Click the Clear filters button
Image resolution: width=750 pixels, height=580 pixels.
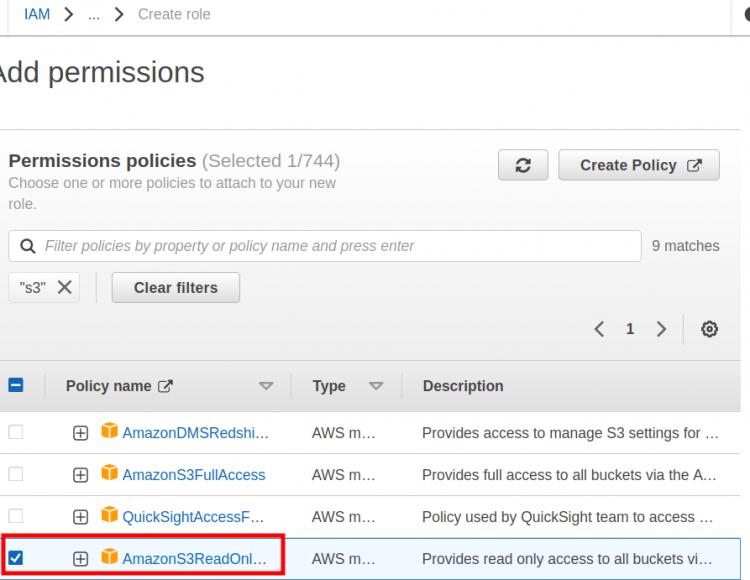coord(175,287)
